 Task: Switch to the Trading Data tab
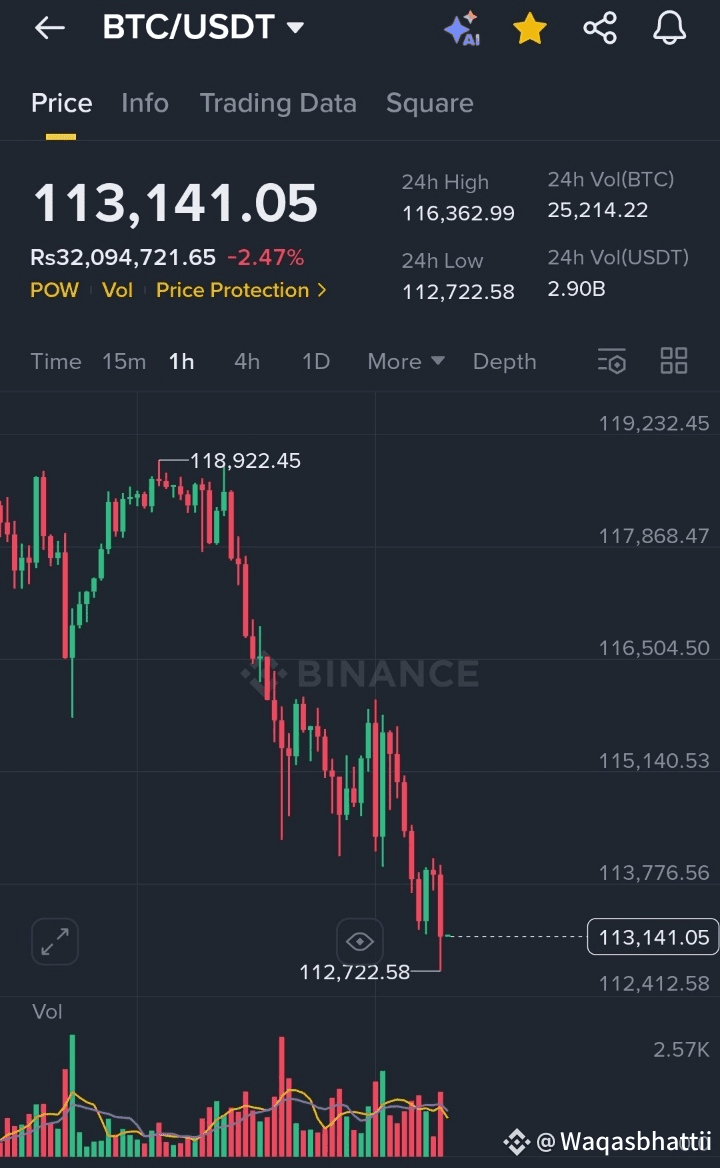tap(278, 103)
